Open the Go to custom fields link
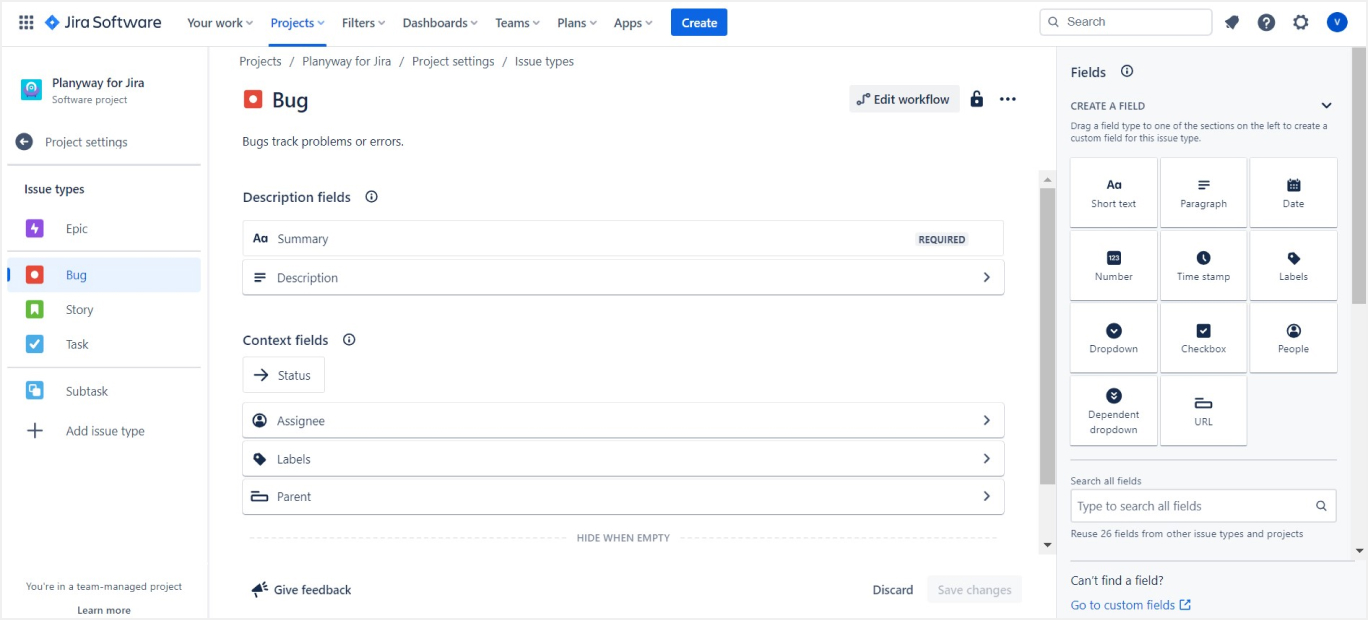1368x620 pixels. click(1130, 605)
